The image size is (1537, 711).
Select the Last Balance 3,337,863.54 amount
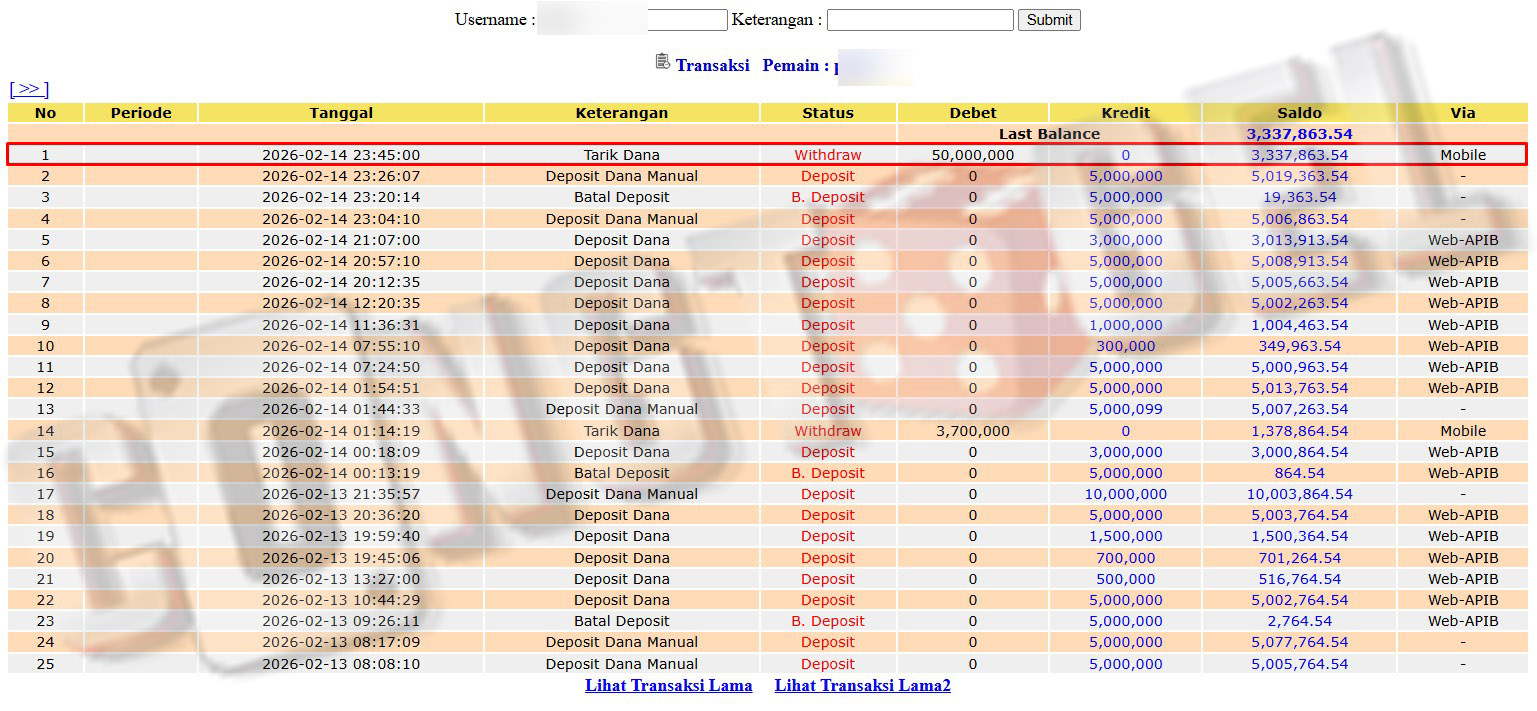tap(1298, 134)
